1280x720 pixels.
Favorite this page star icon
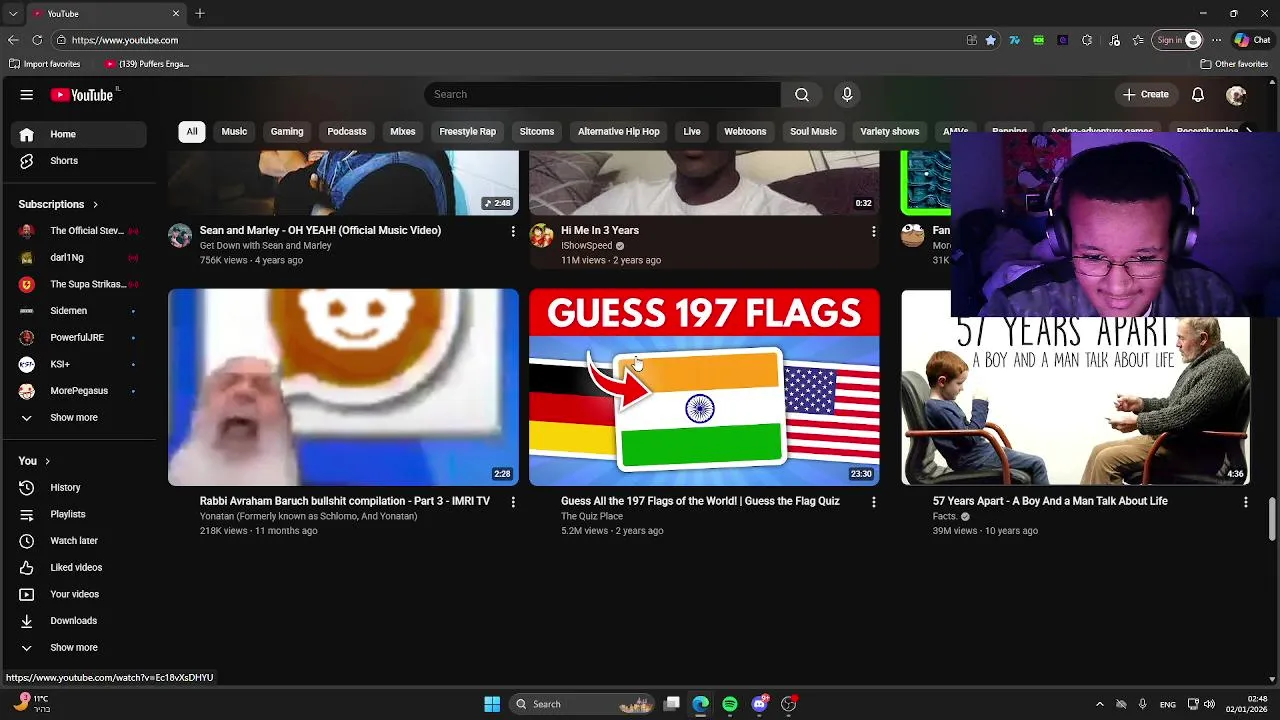click(991, 40)
